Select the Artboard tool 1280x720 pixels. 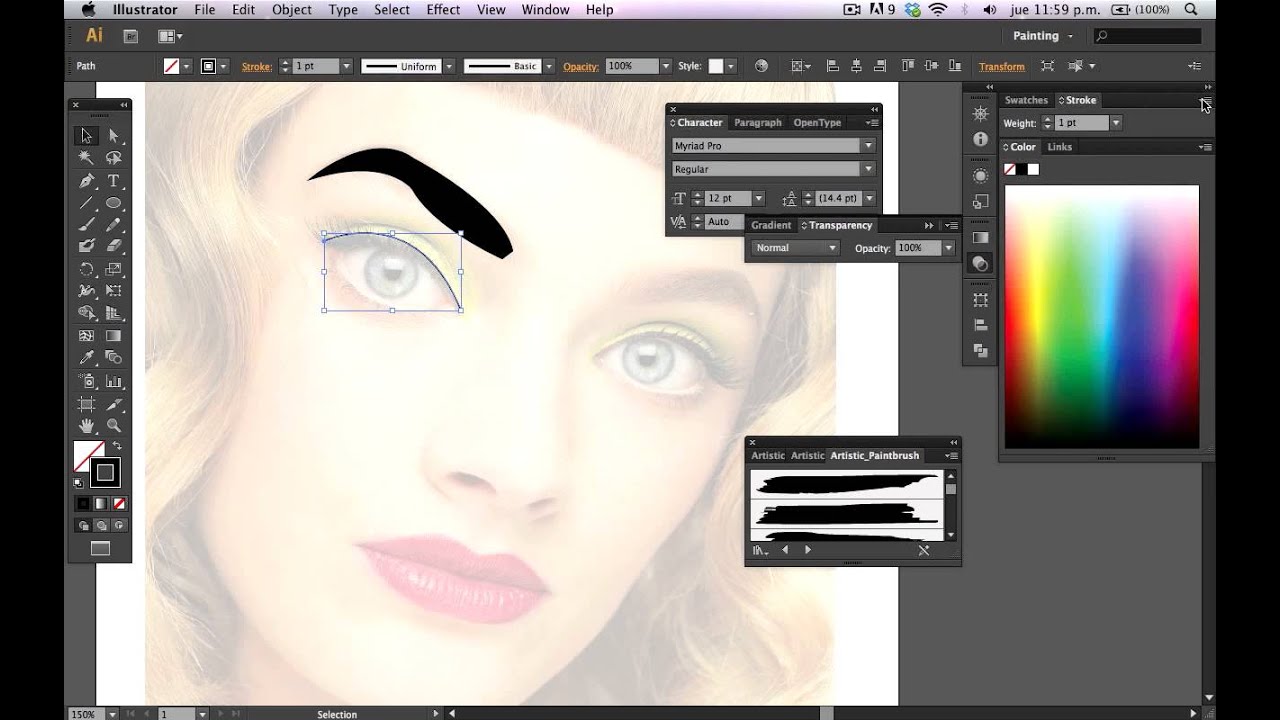86,404
